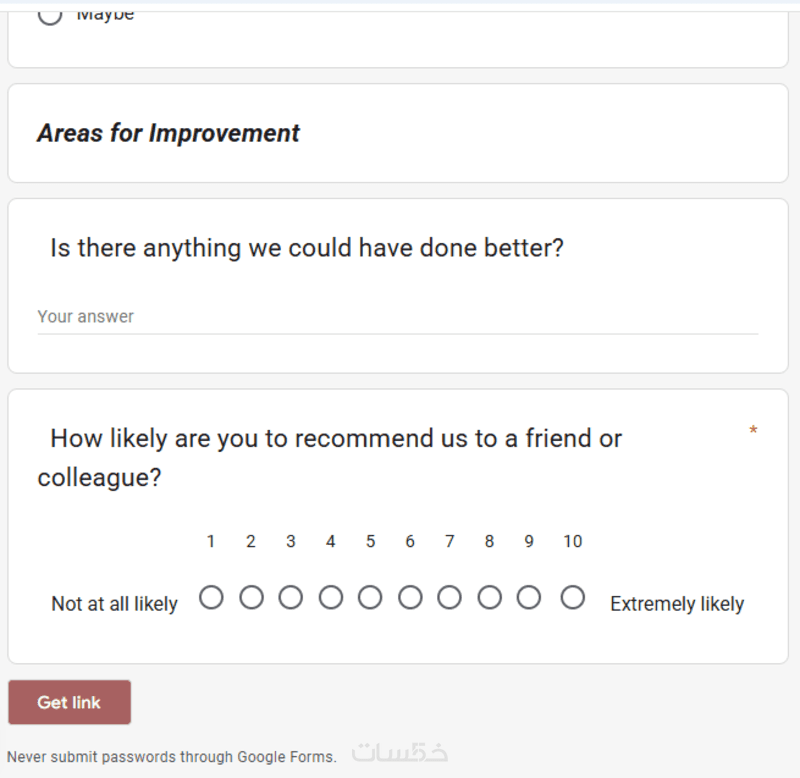Click the red required asterisk
The image size is (800, 778).
tap(753, 431)
